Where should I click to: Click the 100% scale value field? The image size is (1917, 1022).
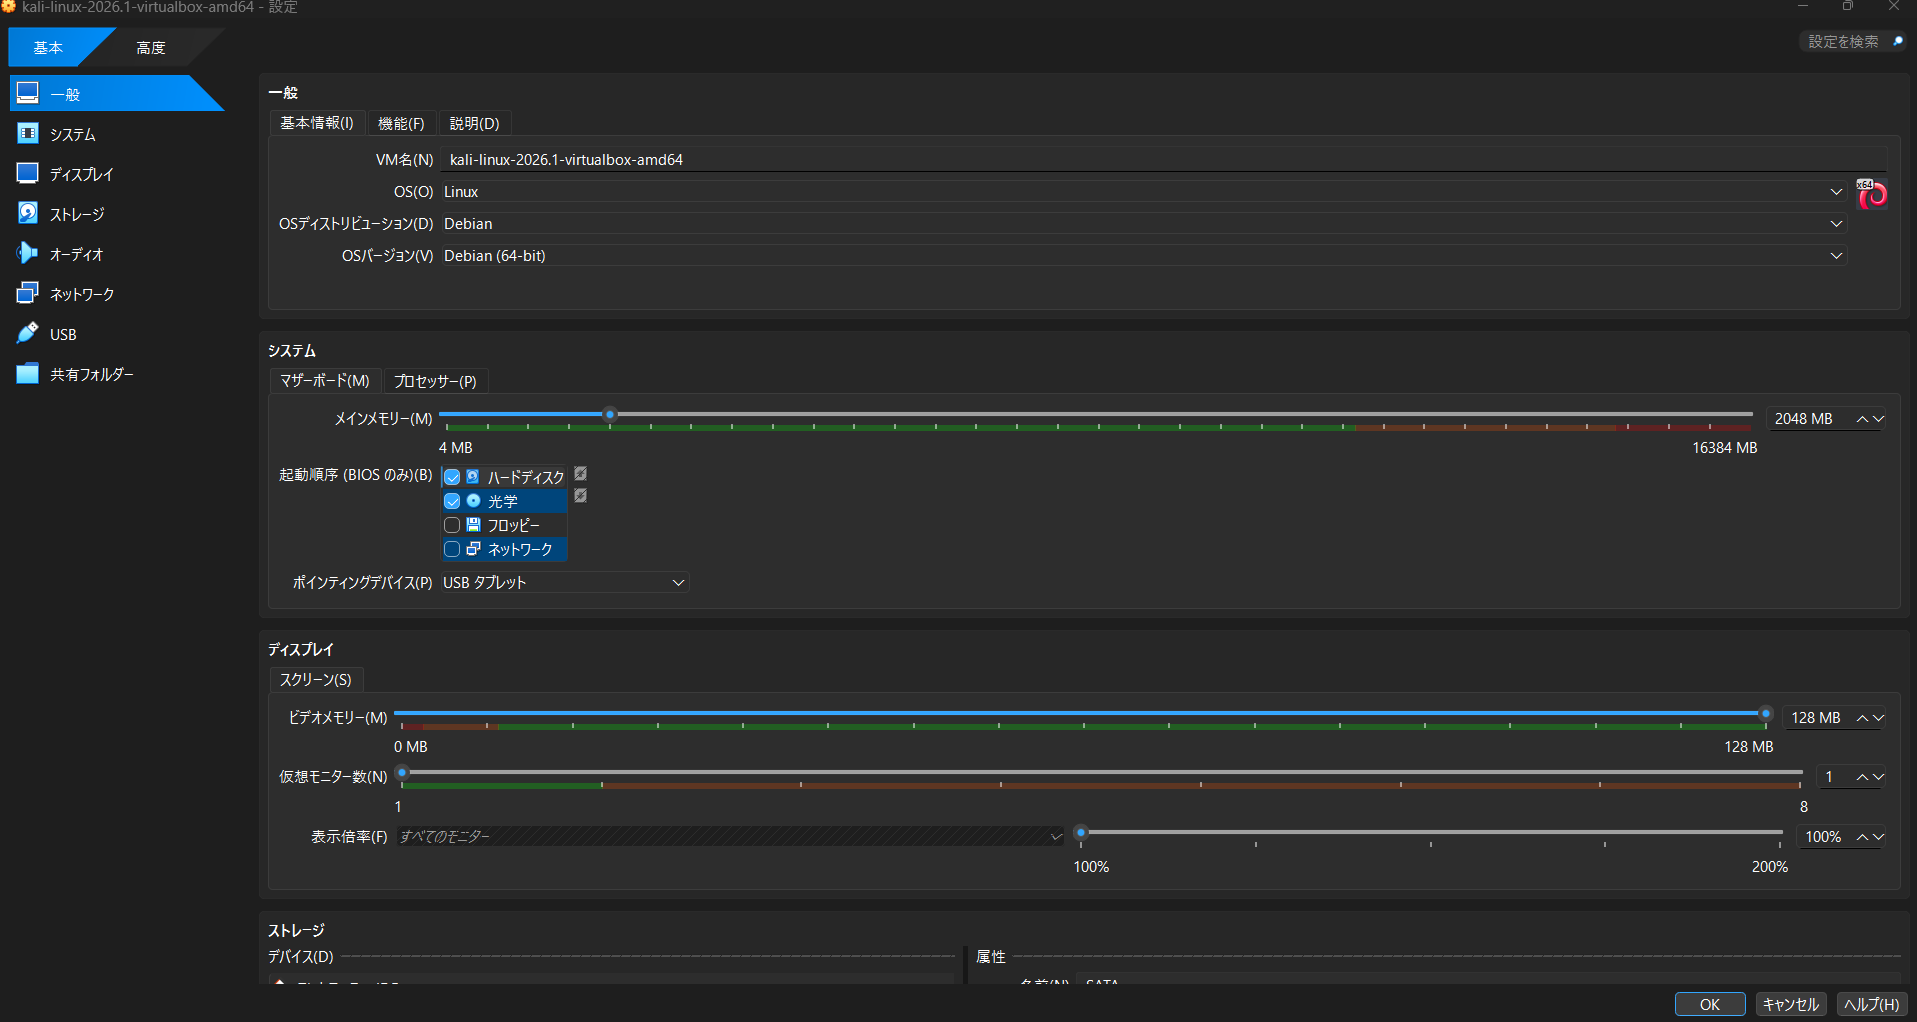click(1825, 837)
